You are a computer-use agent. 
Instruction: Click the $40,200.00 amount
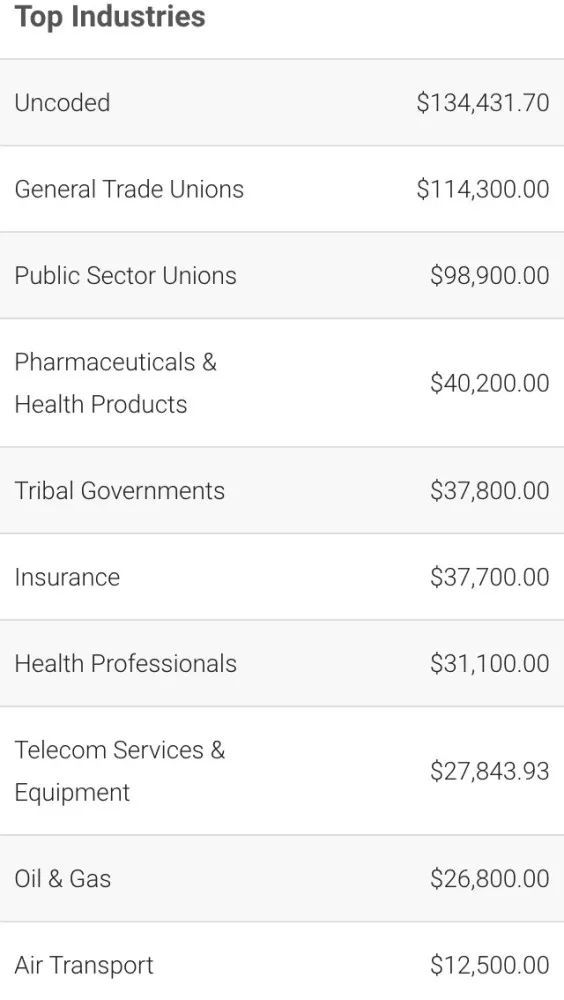(x=489, y=383)
